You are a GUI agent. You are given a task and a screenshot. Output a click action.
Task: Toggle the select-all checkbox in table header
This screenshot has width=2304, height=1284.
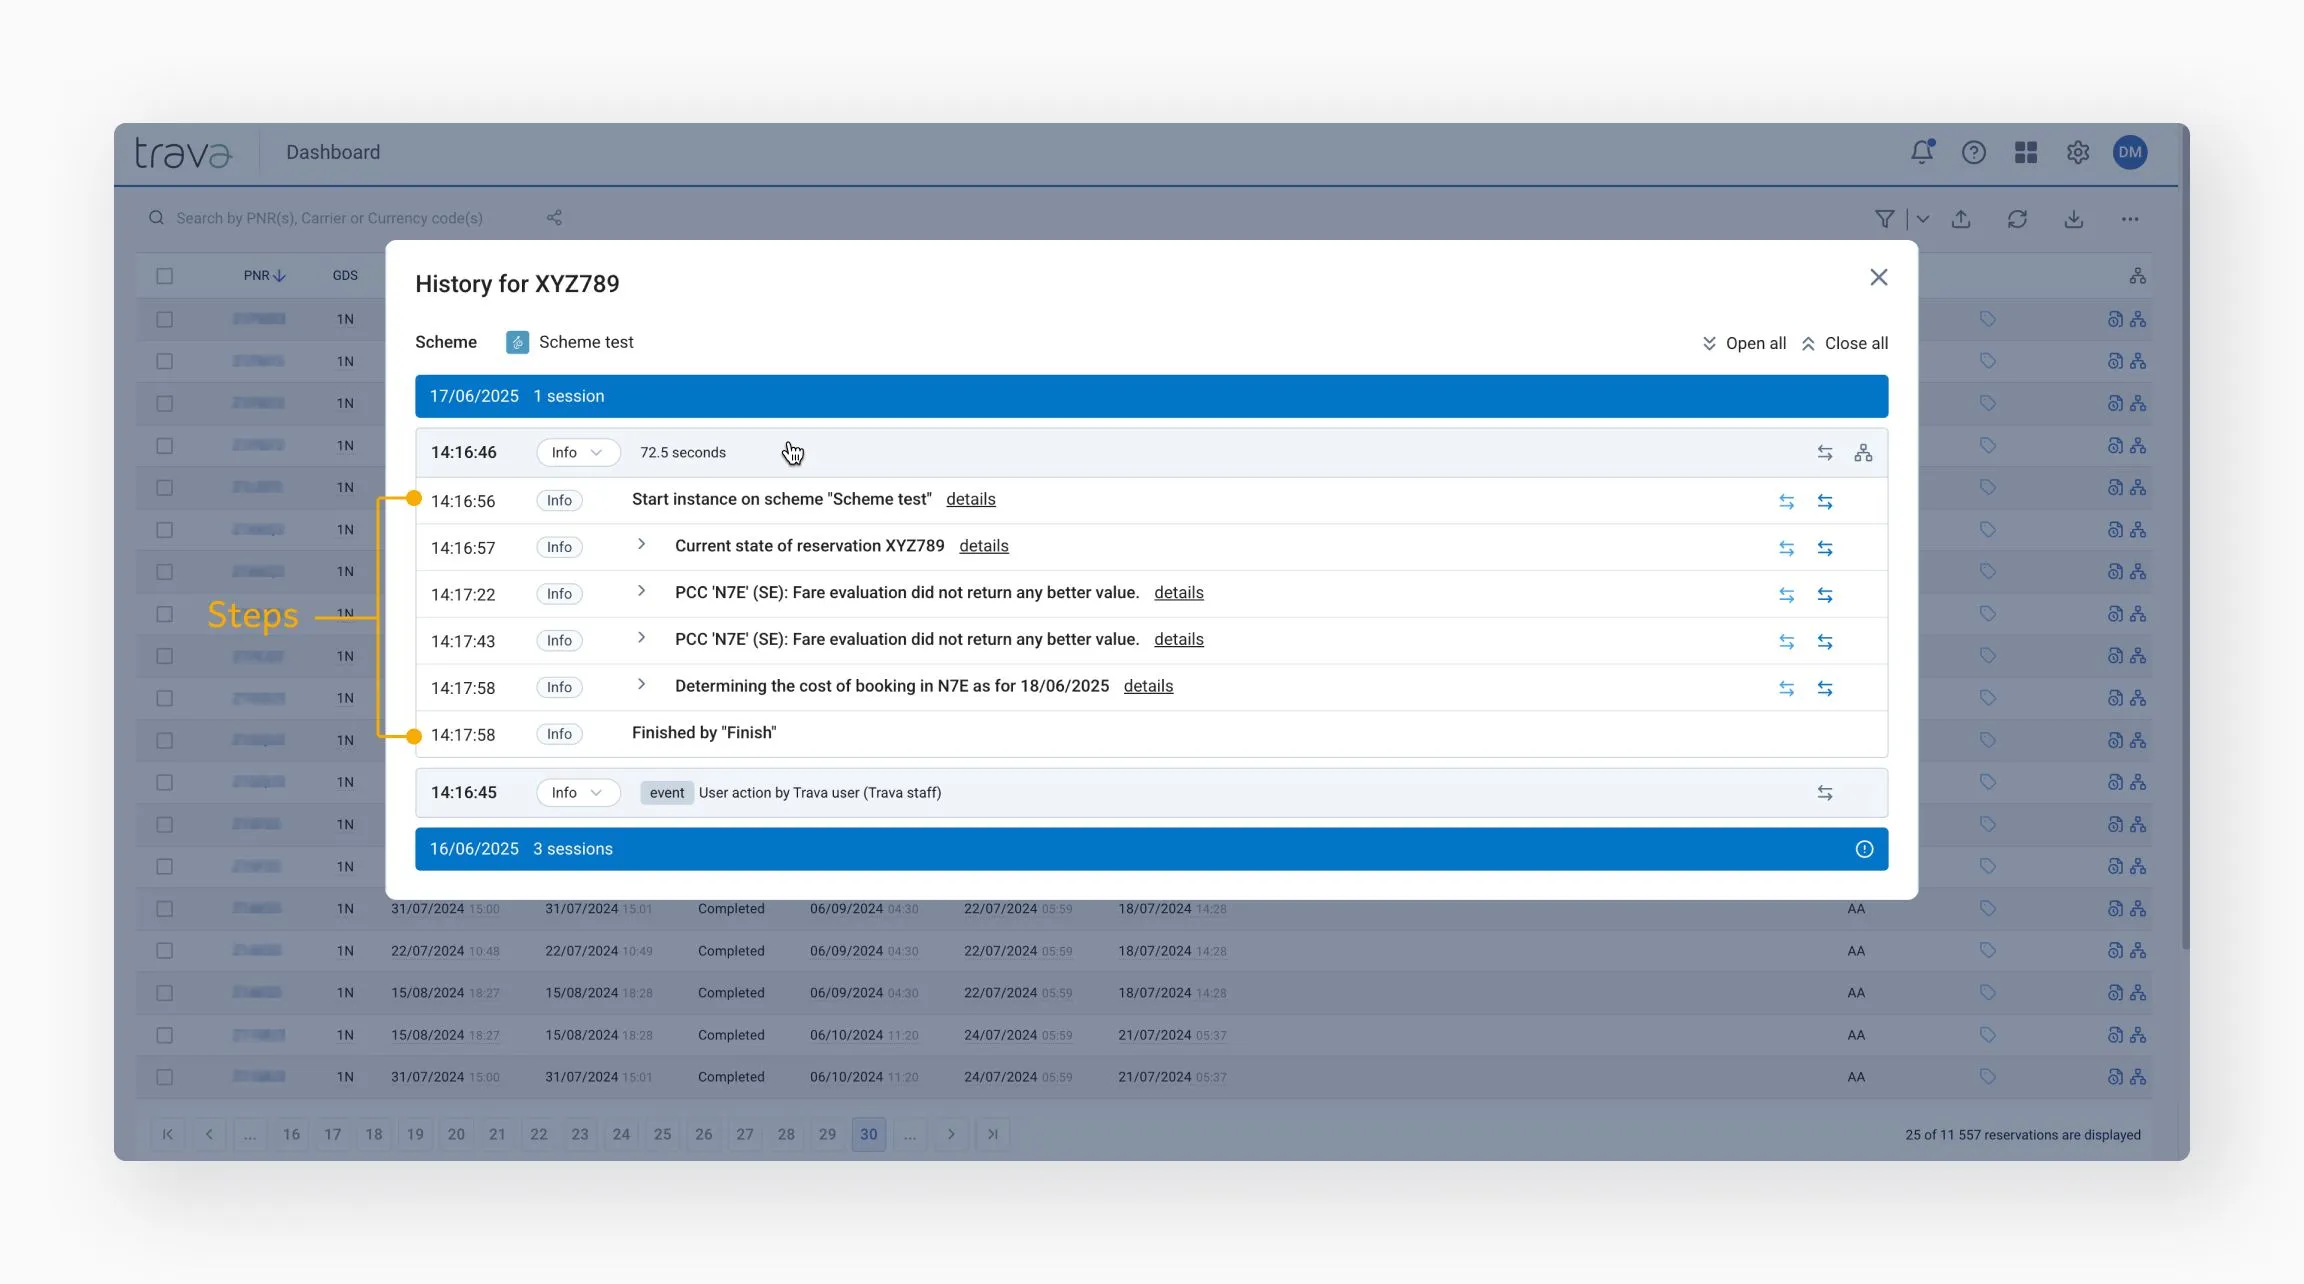[165, 276]
